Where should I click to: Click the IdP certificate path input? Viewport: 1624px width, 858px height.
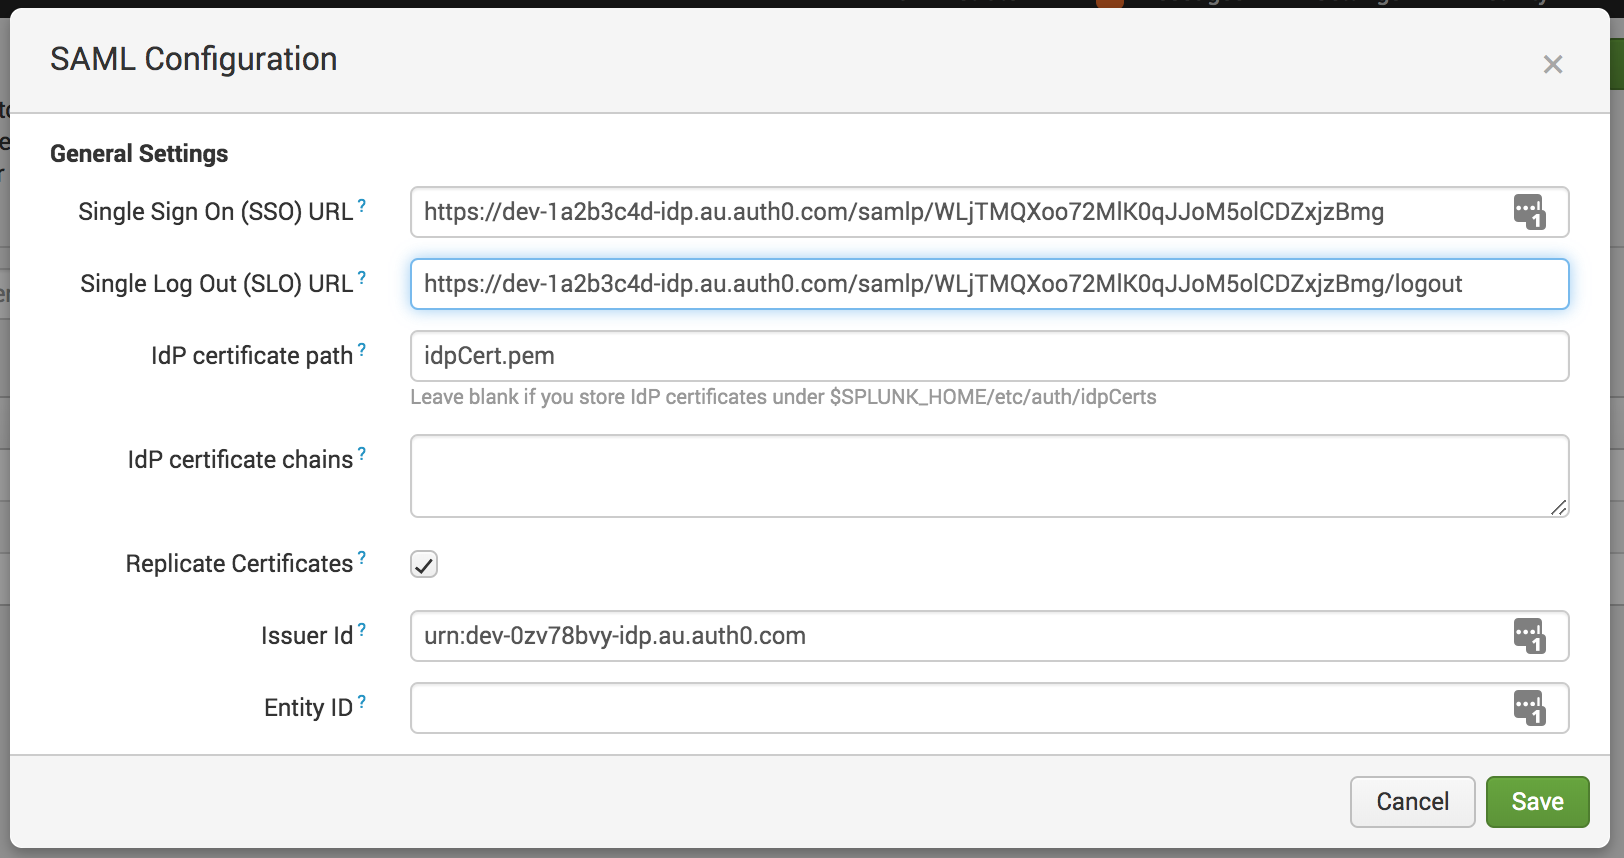(x=988, y=356)
